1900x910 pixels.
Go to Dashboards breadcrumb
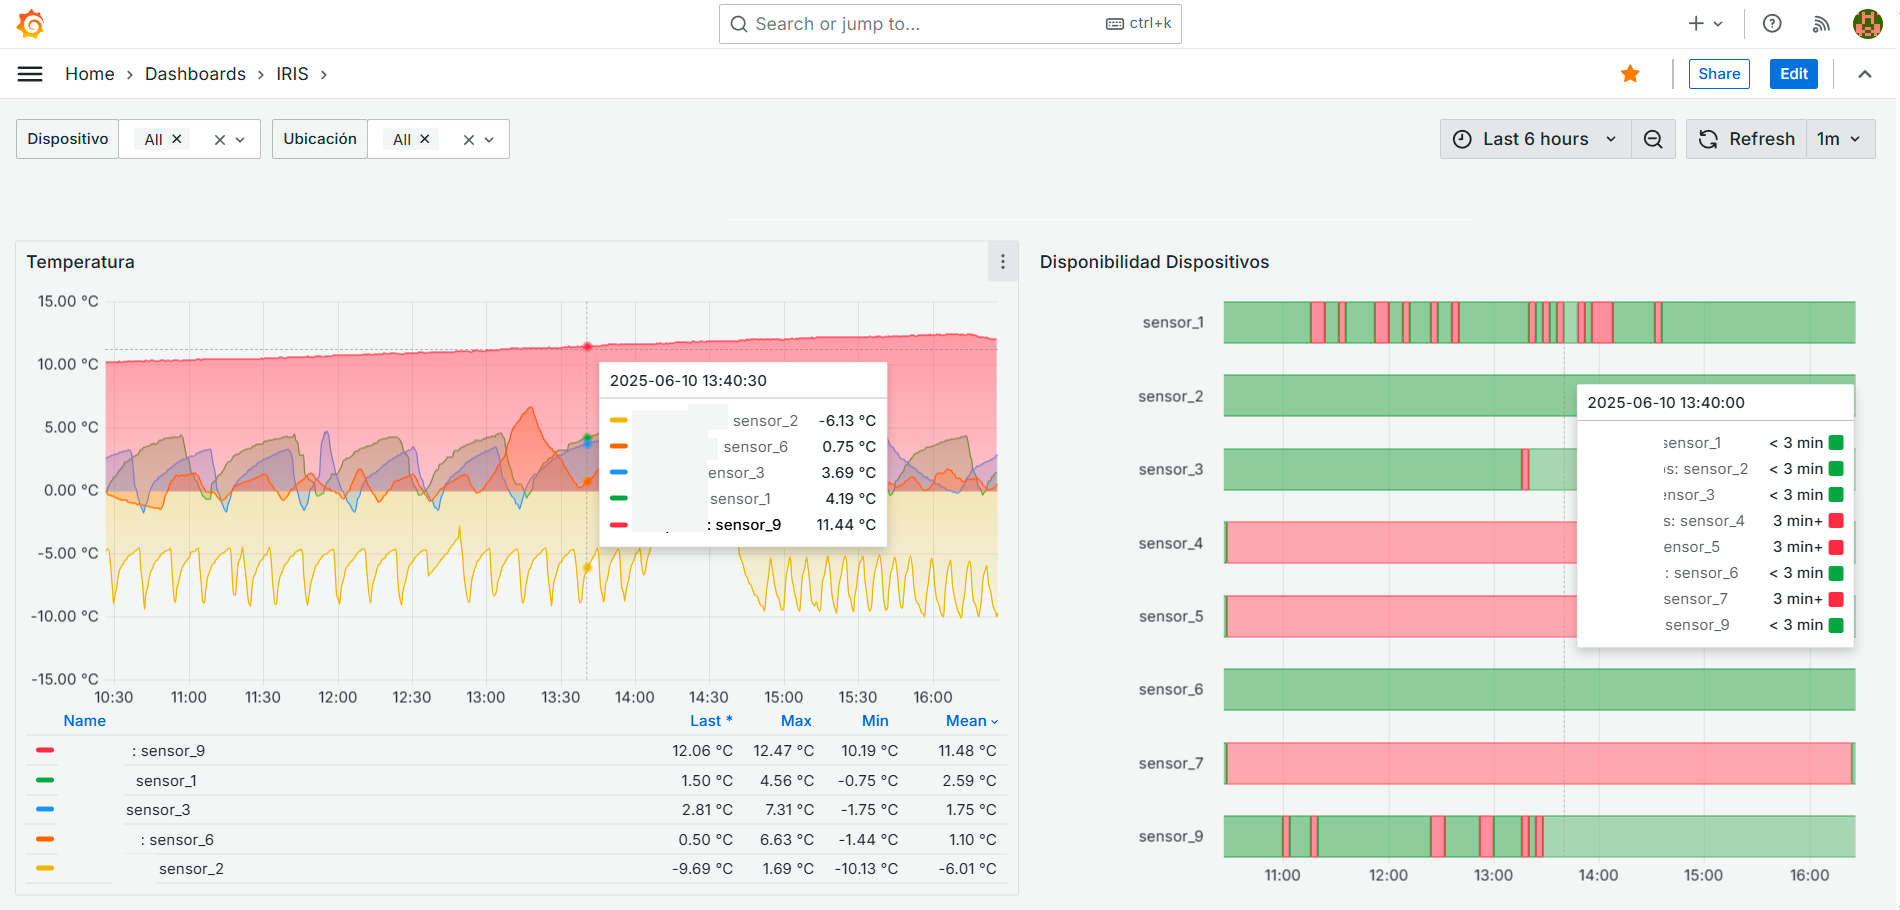pyautogui.click(x=195, y=74)
